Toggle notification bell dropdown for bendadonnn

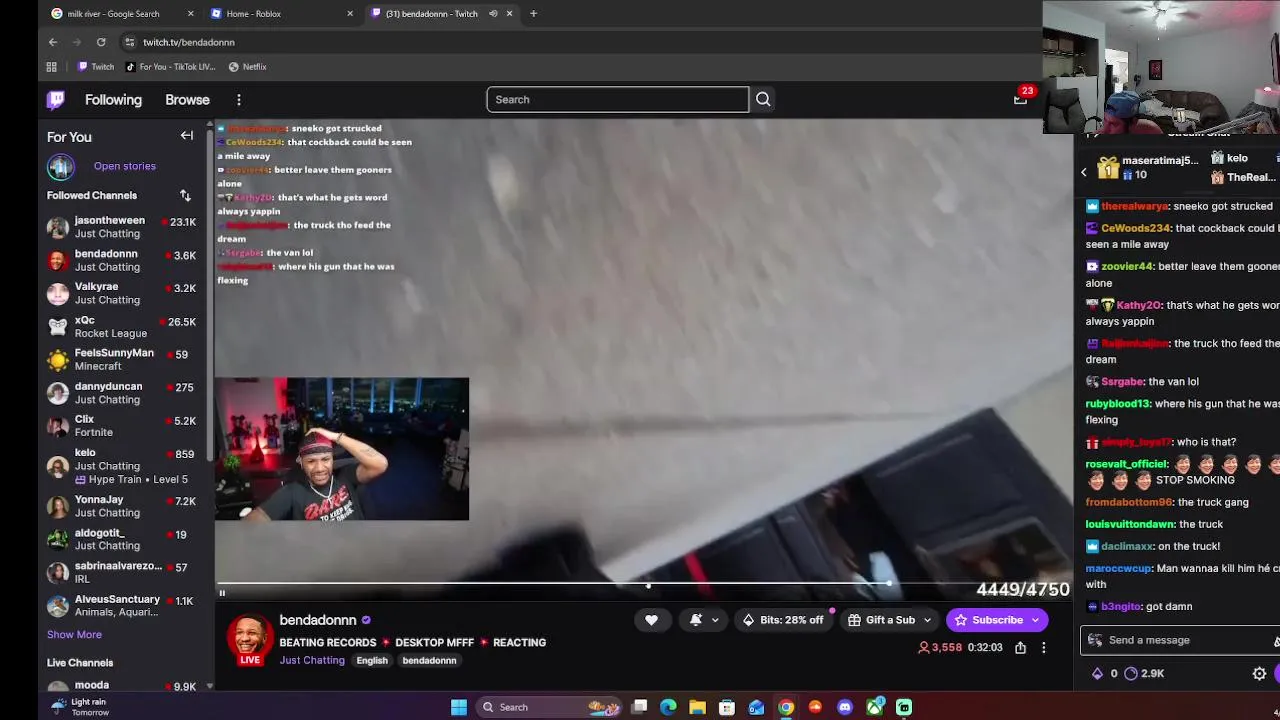click(704, 620)
